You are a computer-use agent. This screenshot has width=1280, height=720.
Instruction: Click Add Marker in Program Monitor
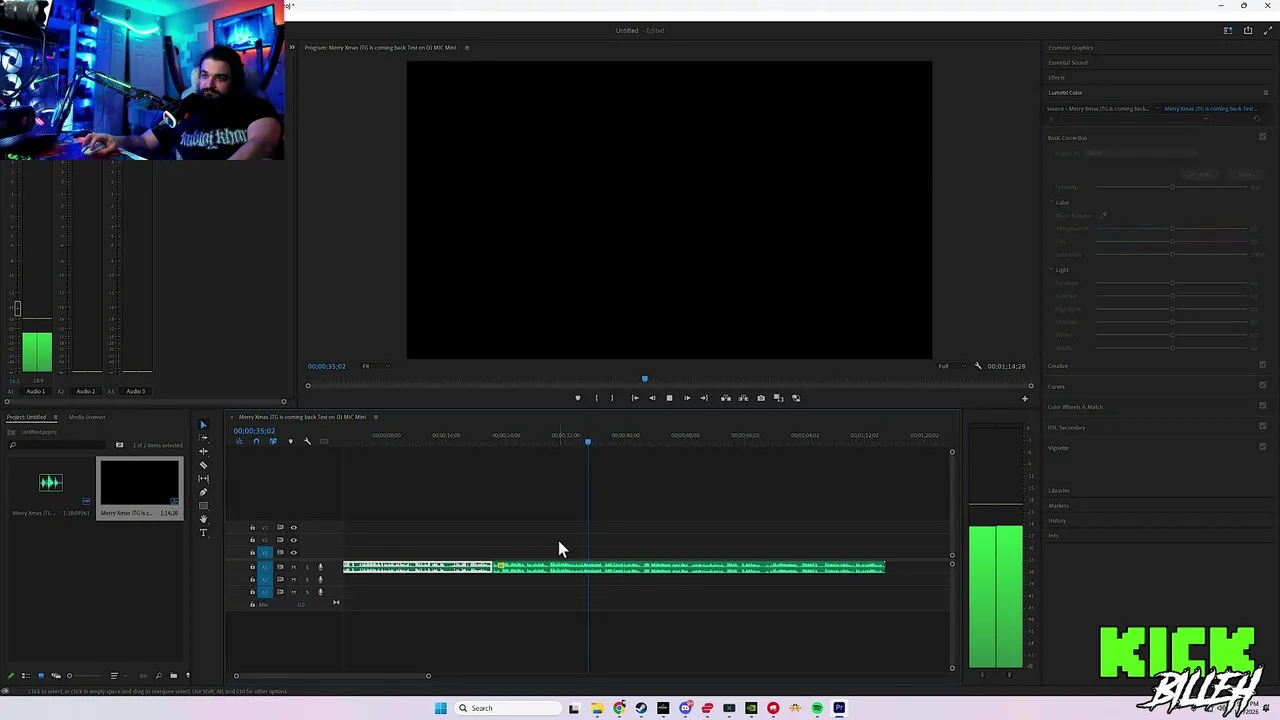(577, 398)
